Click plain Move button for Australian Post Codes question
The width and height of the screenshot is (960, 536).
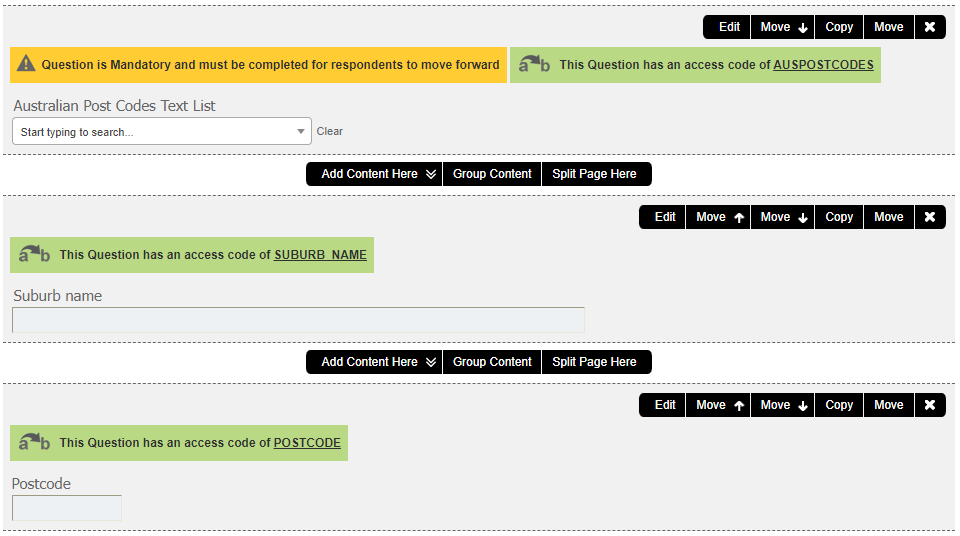pyautogui.click(x=889, y=27)
